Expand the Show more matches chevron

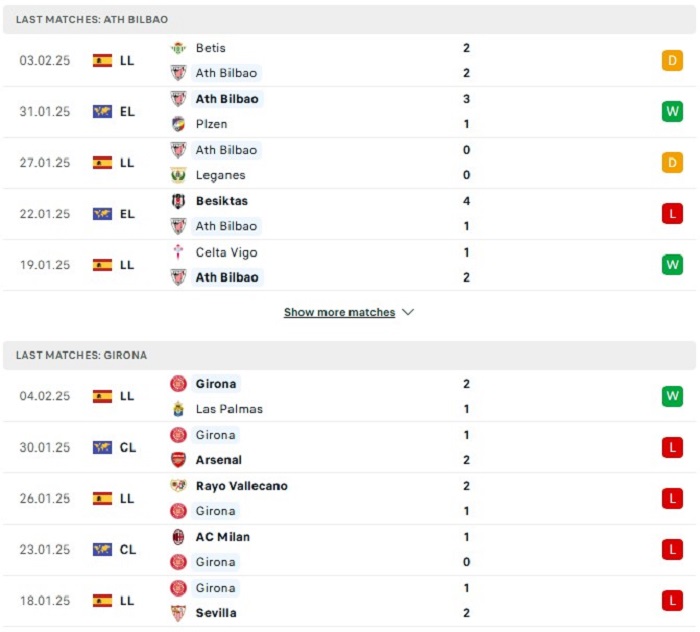(408, 312)
